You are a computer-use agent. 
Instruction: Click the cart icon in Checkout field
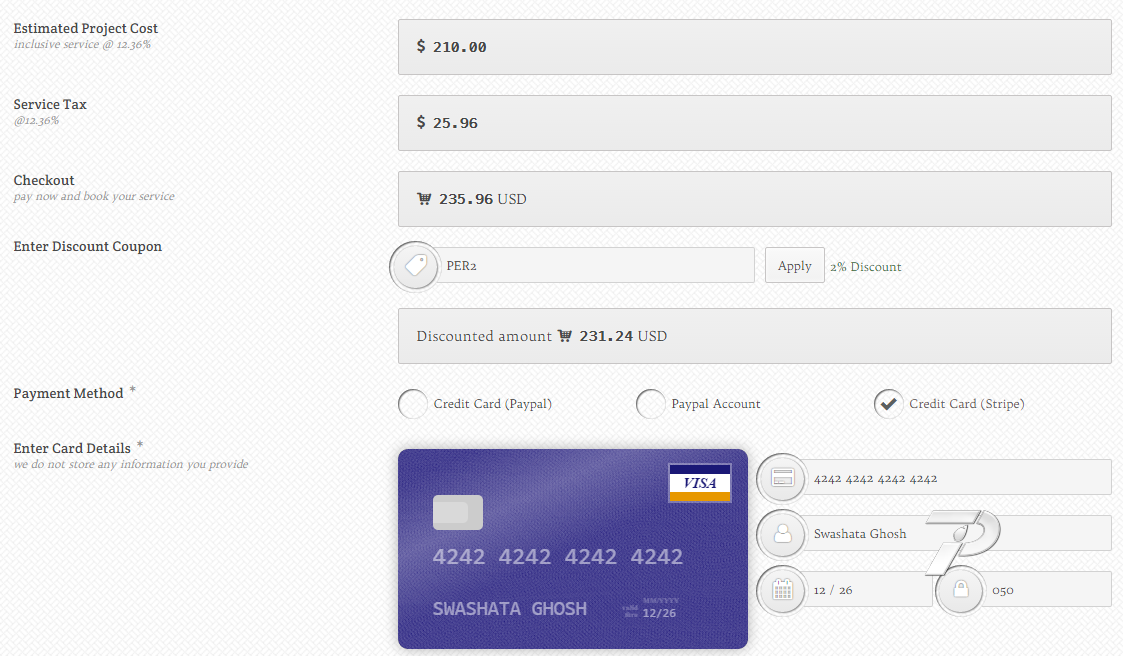click(424, 198)
